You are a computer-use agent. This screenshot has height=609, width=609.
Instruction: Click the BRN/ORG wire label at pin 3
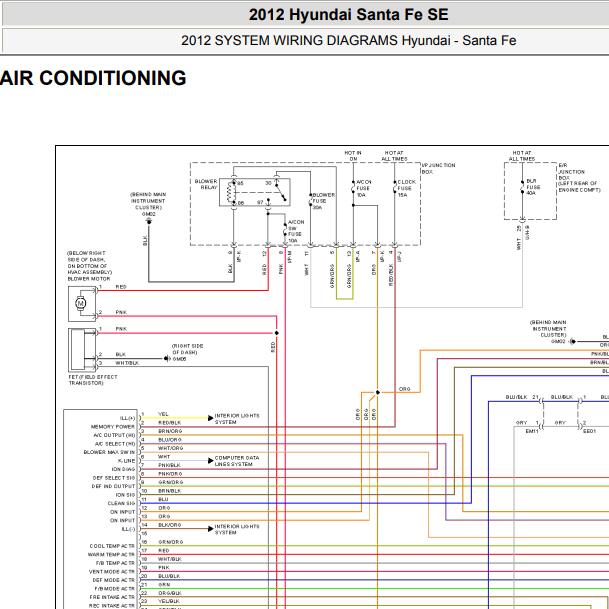[x=170, y=431]
